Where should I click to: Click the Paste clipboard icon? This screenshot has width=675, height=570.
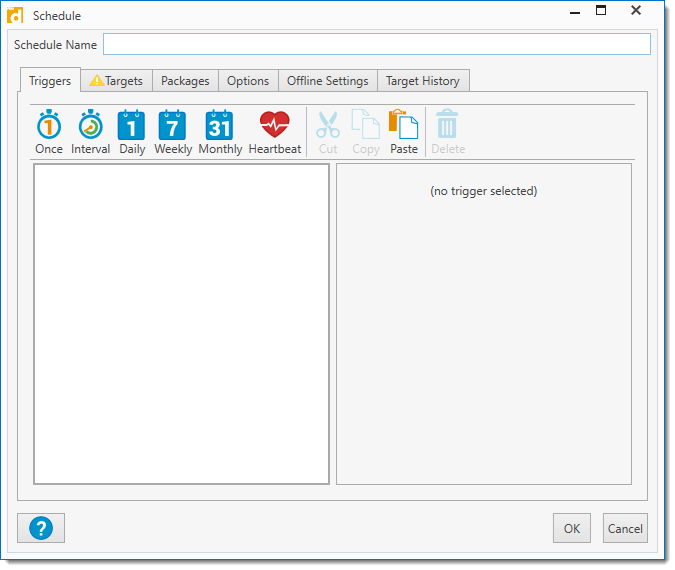(x=404, y=132)
